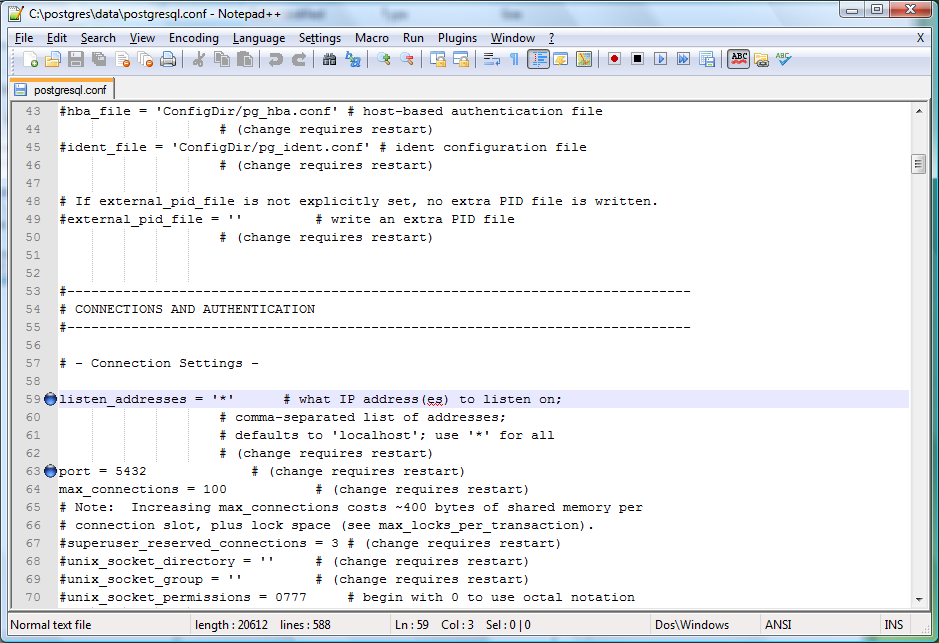Screen dimensions: 939x643
Task: Run macro multiple times icon
Action: pos(683,59)
